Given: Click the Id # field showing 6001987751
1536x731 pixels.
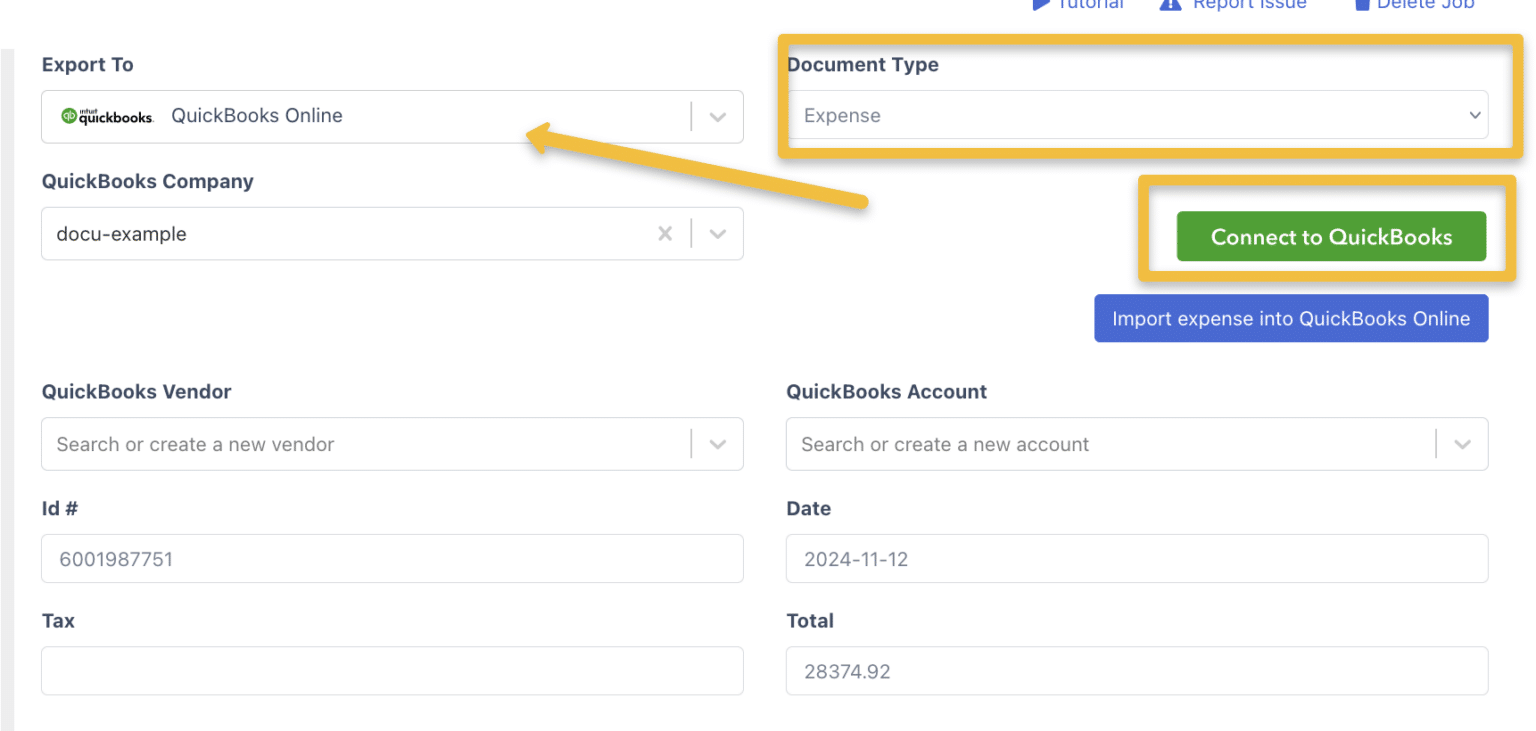Looking at the screenshot, I should coord(390,559).
